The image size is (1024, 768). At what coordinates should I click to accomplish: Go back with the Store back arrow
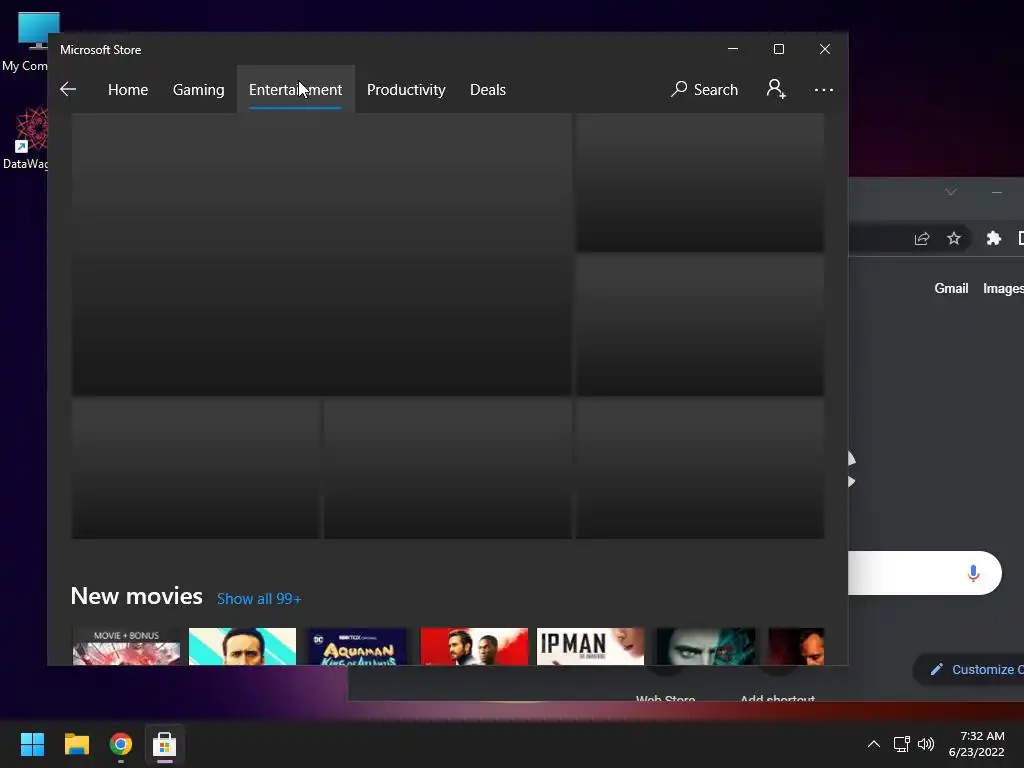[x=68, y=89]
